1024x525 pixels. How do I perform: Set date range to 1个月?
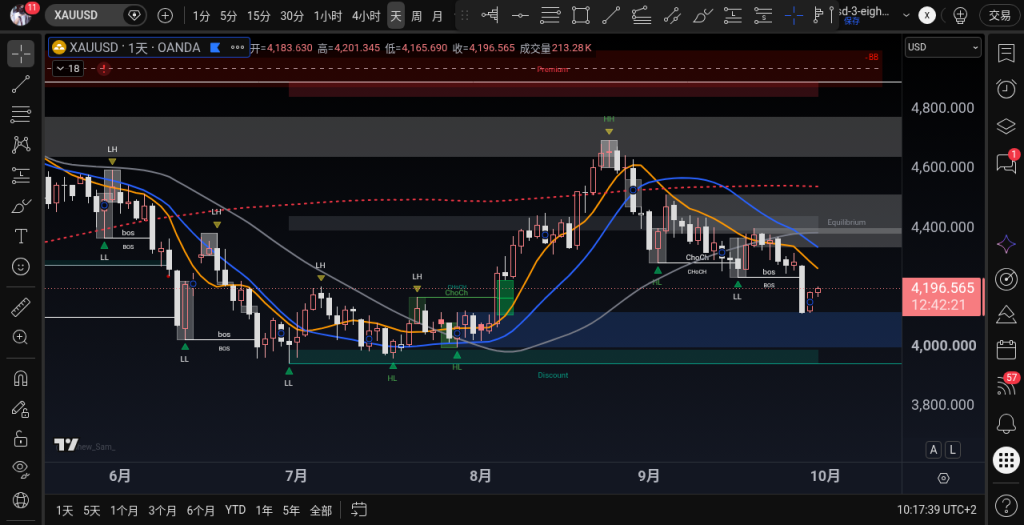(x=124, y=510)
